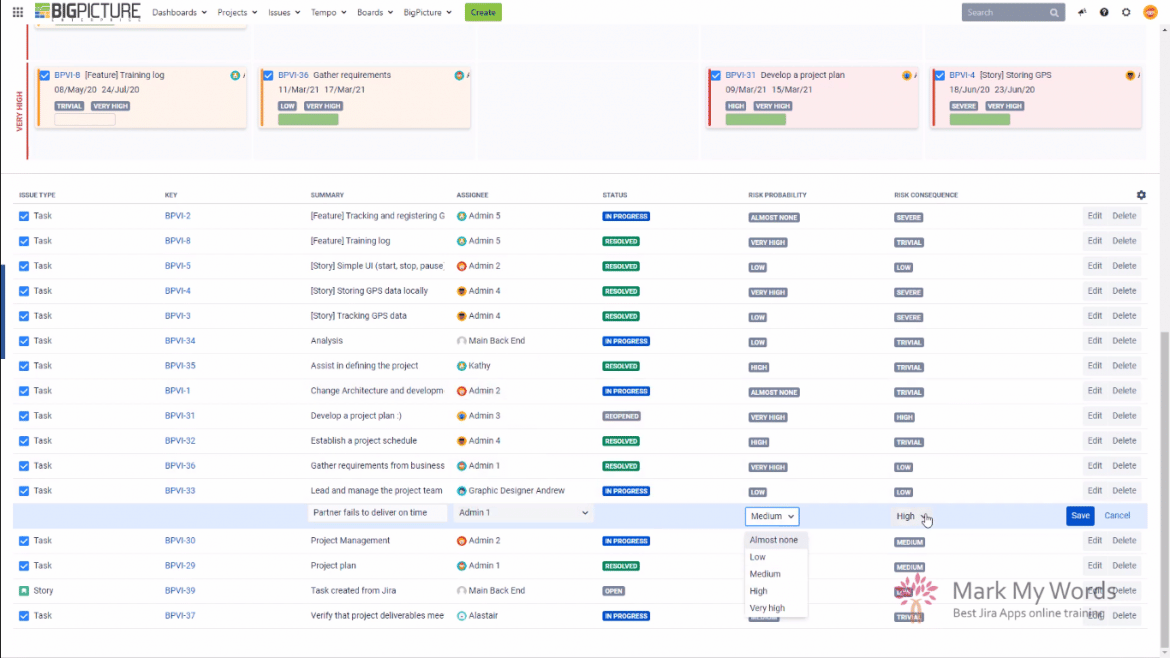Click Admin 3 avatar icon

pos(461,416)
